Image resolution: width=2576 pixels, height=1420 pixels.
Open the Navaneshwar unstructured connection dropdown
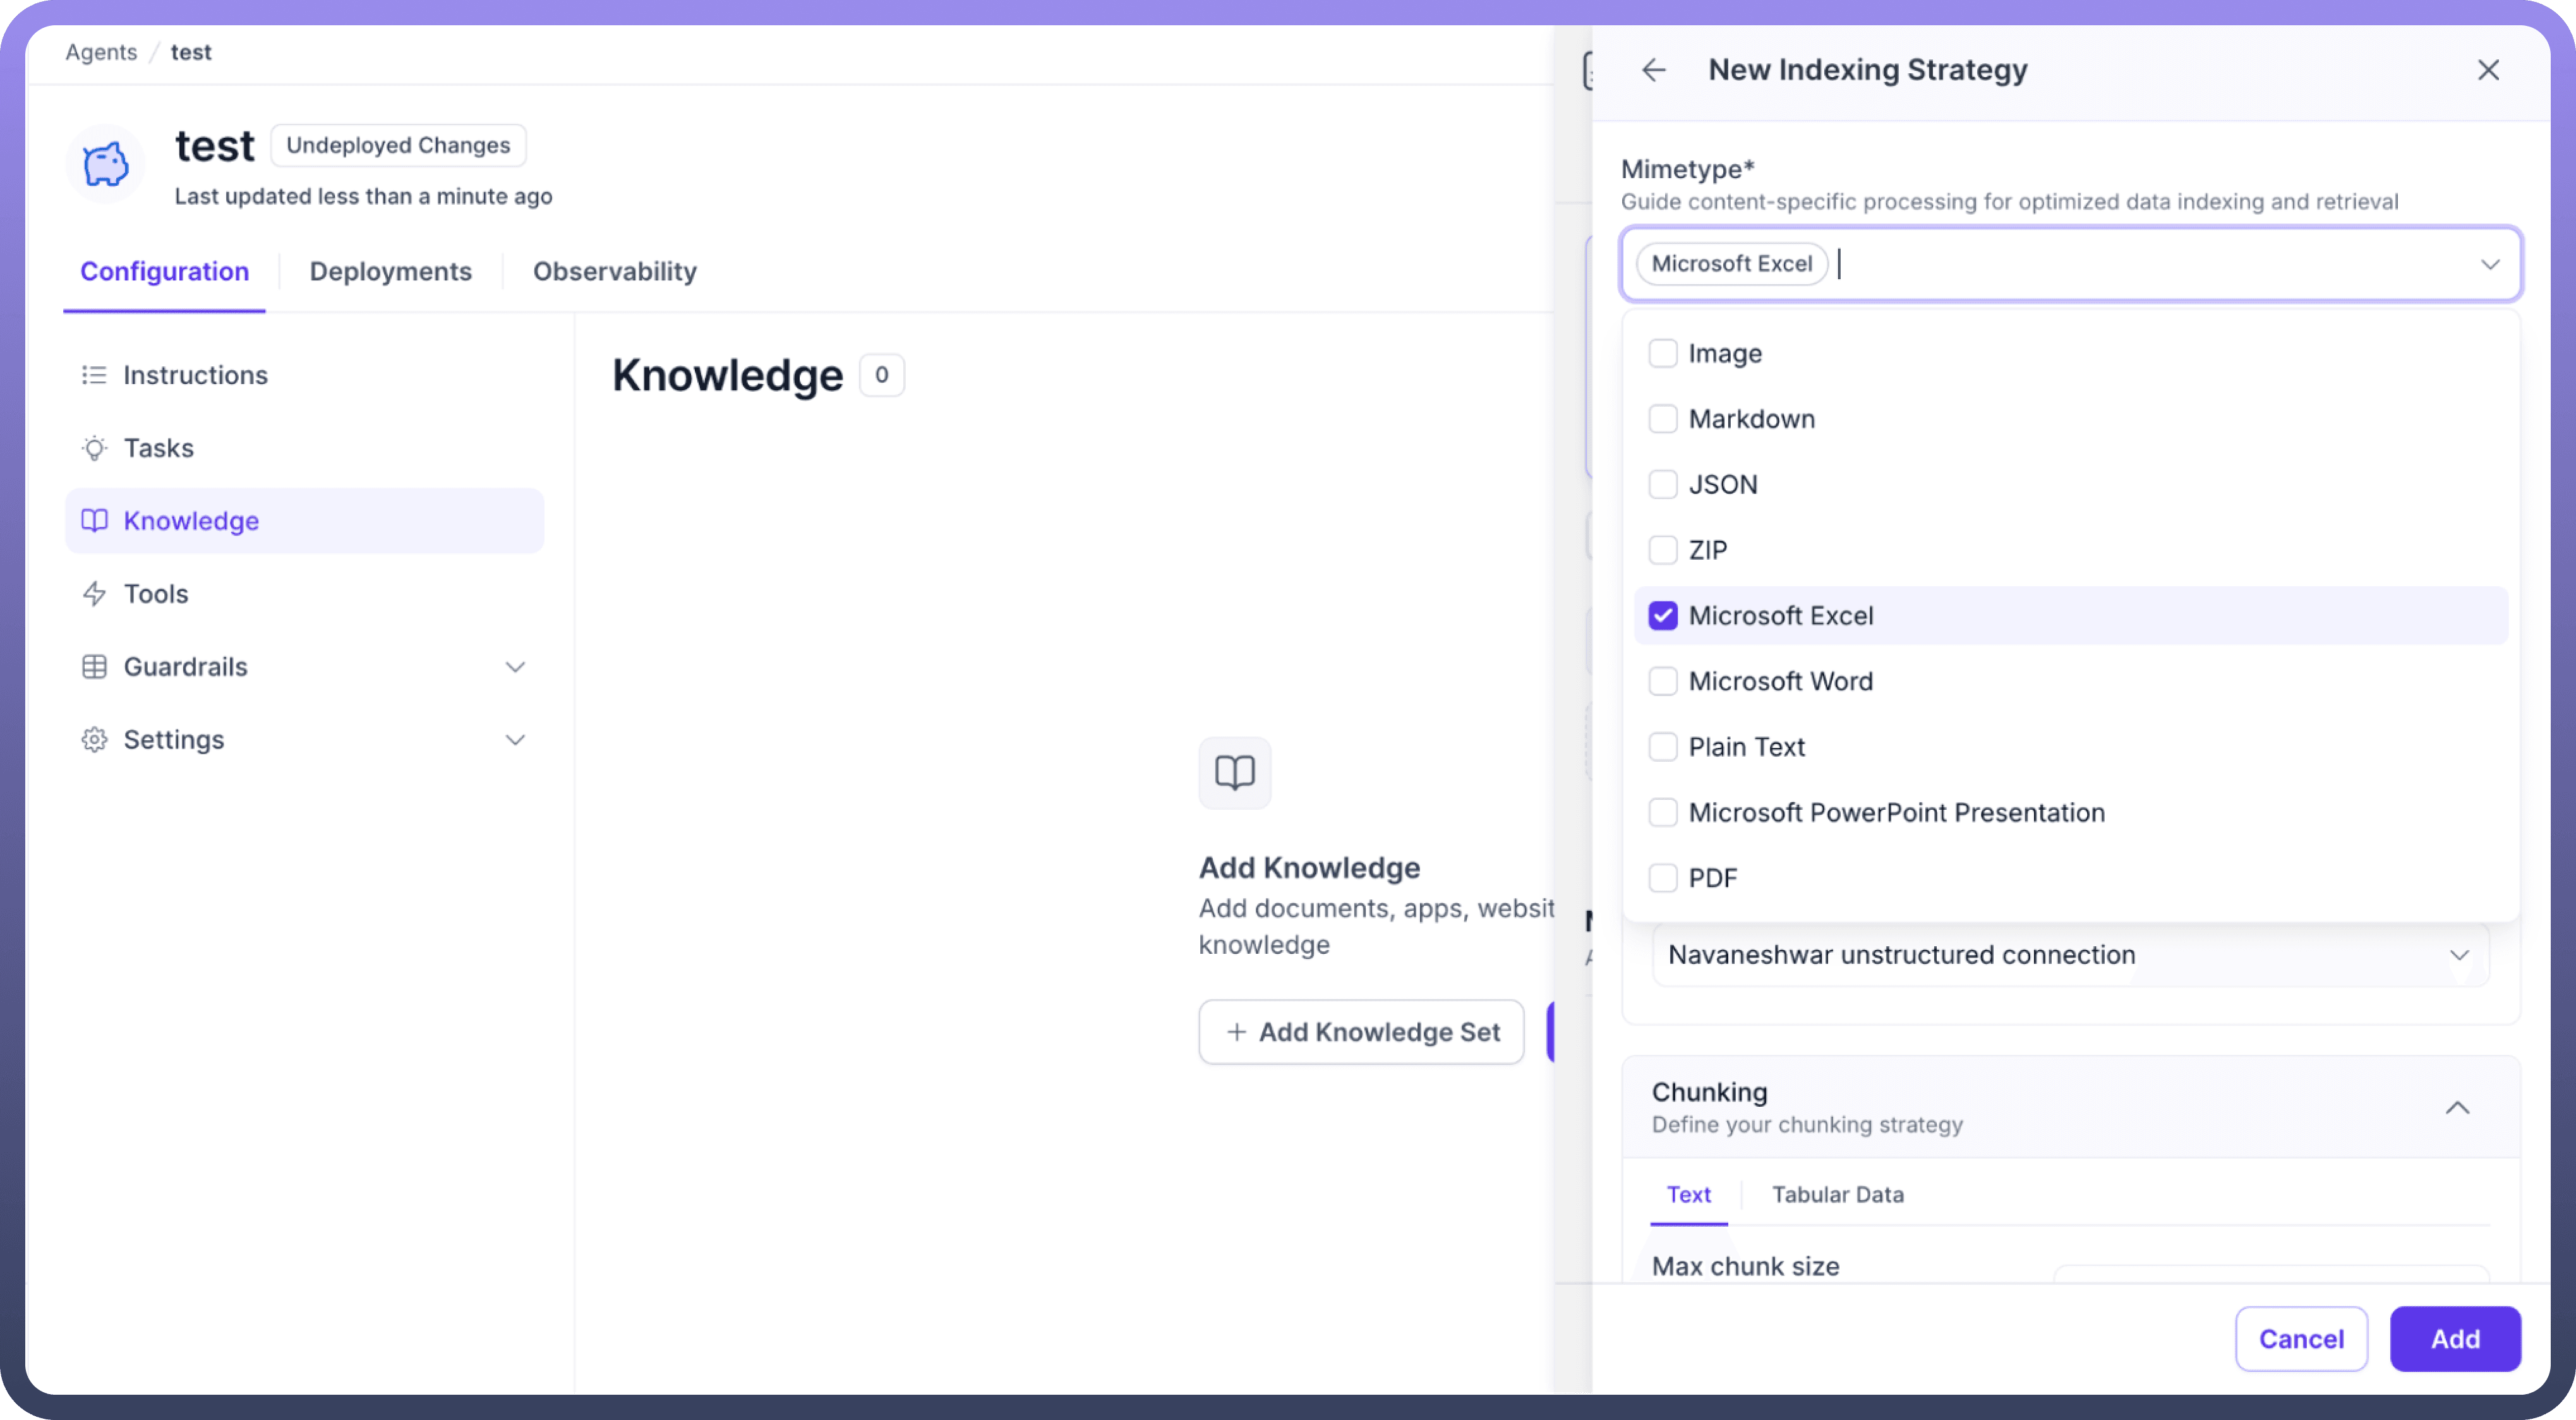[x=2069, y=955]
